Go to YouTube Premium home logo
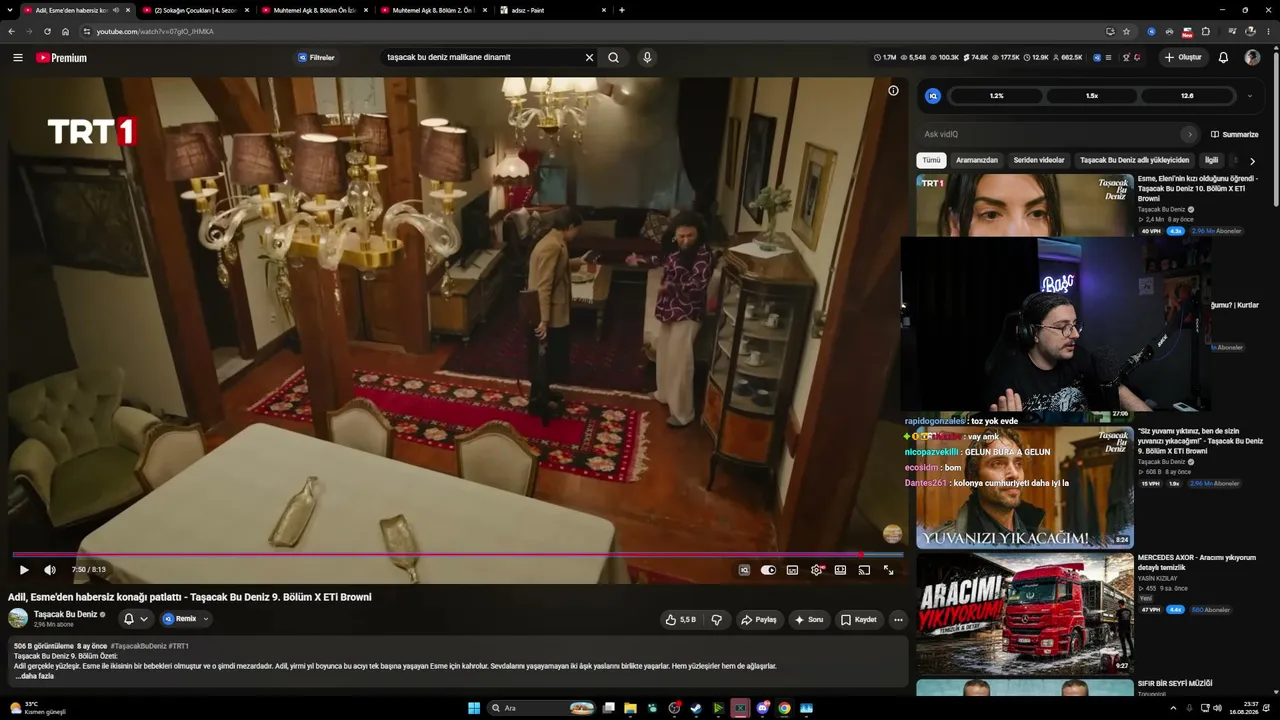The image size is (1280, 720). 62,58
